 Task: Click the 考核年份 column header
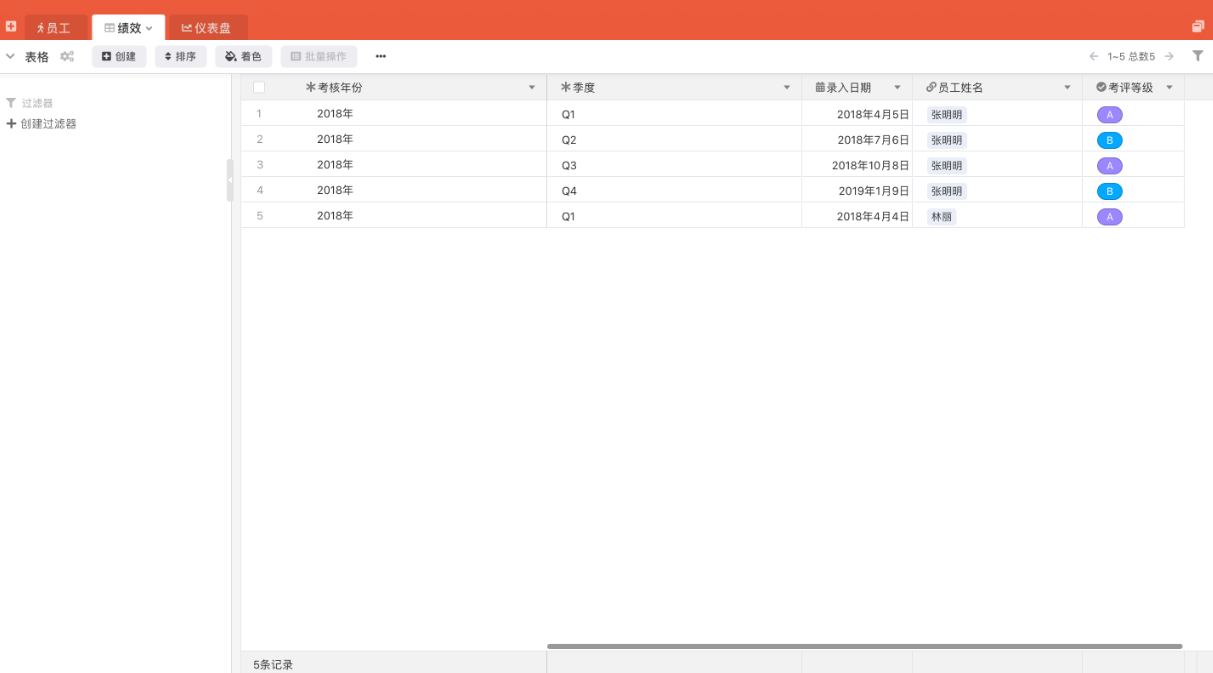pyautogui.click(x=412, y=88)
